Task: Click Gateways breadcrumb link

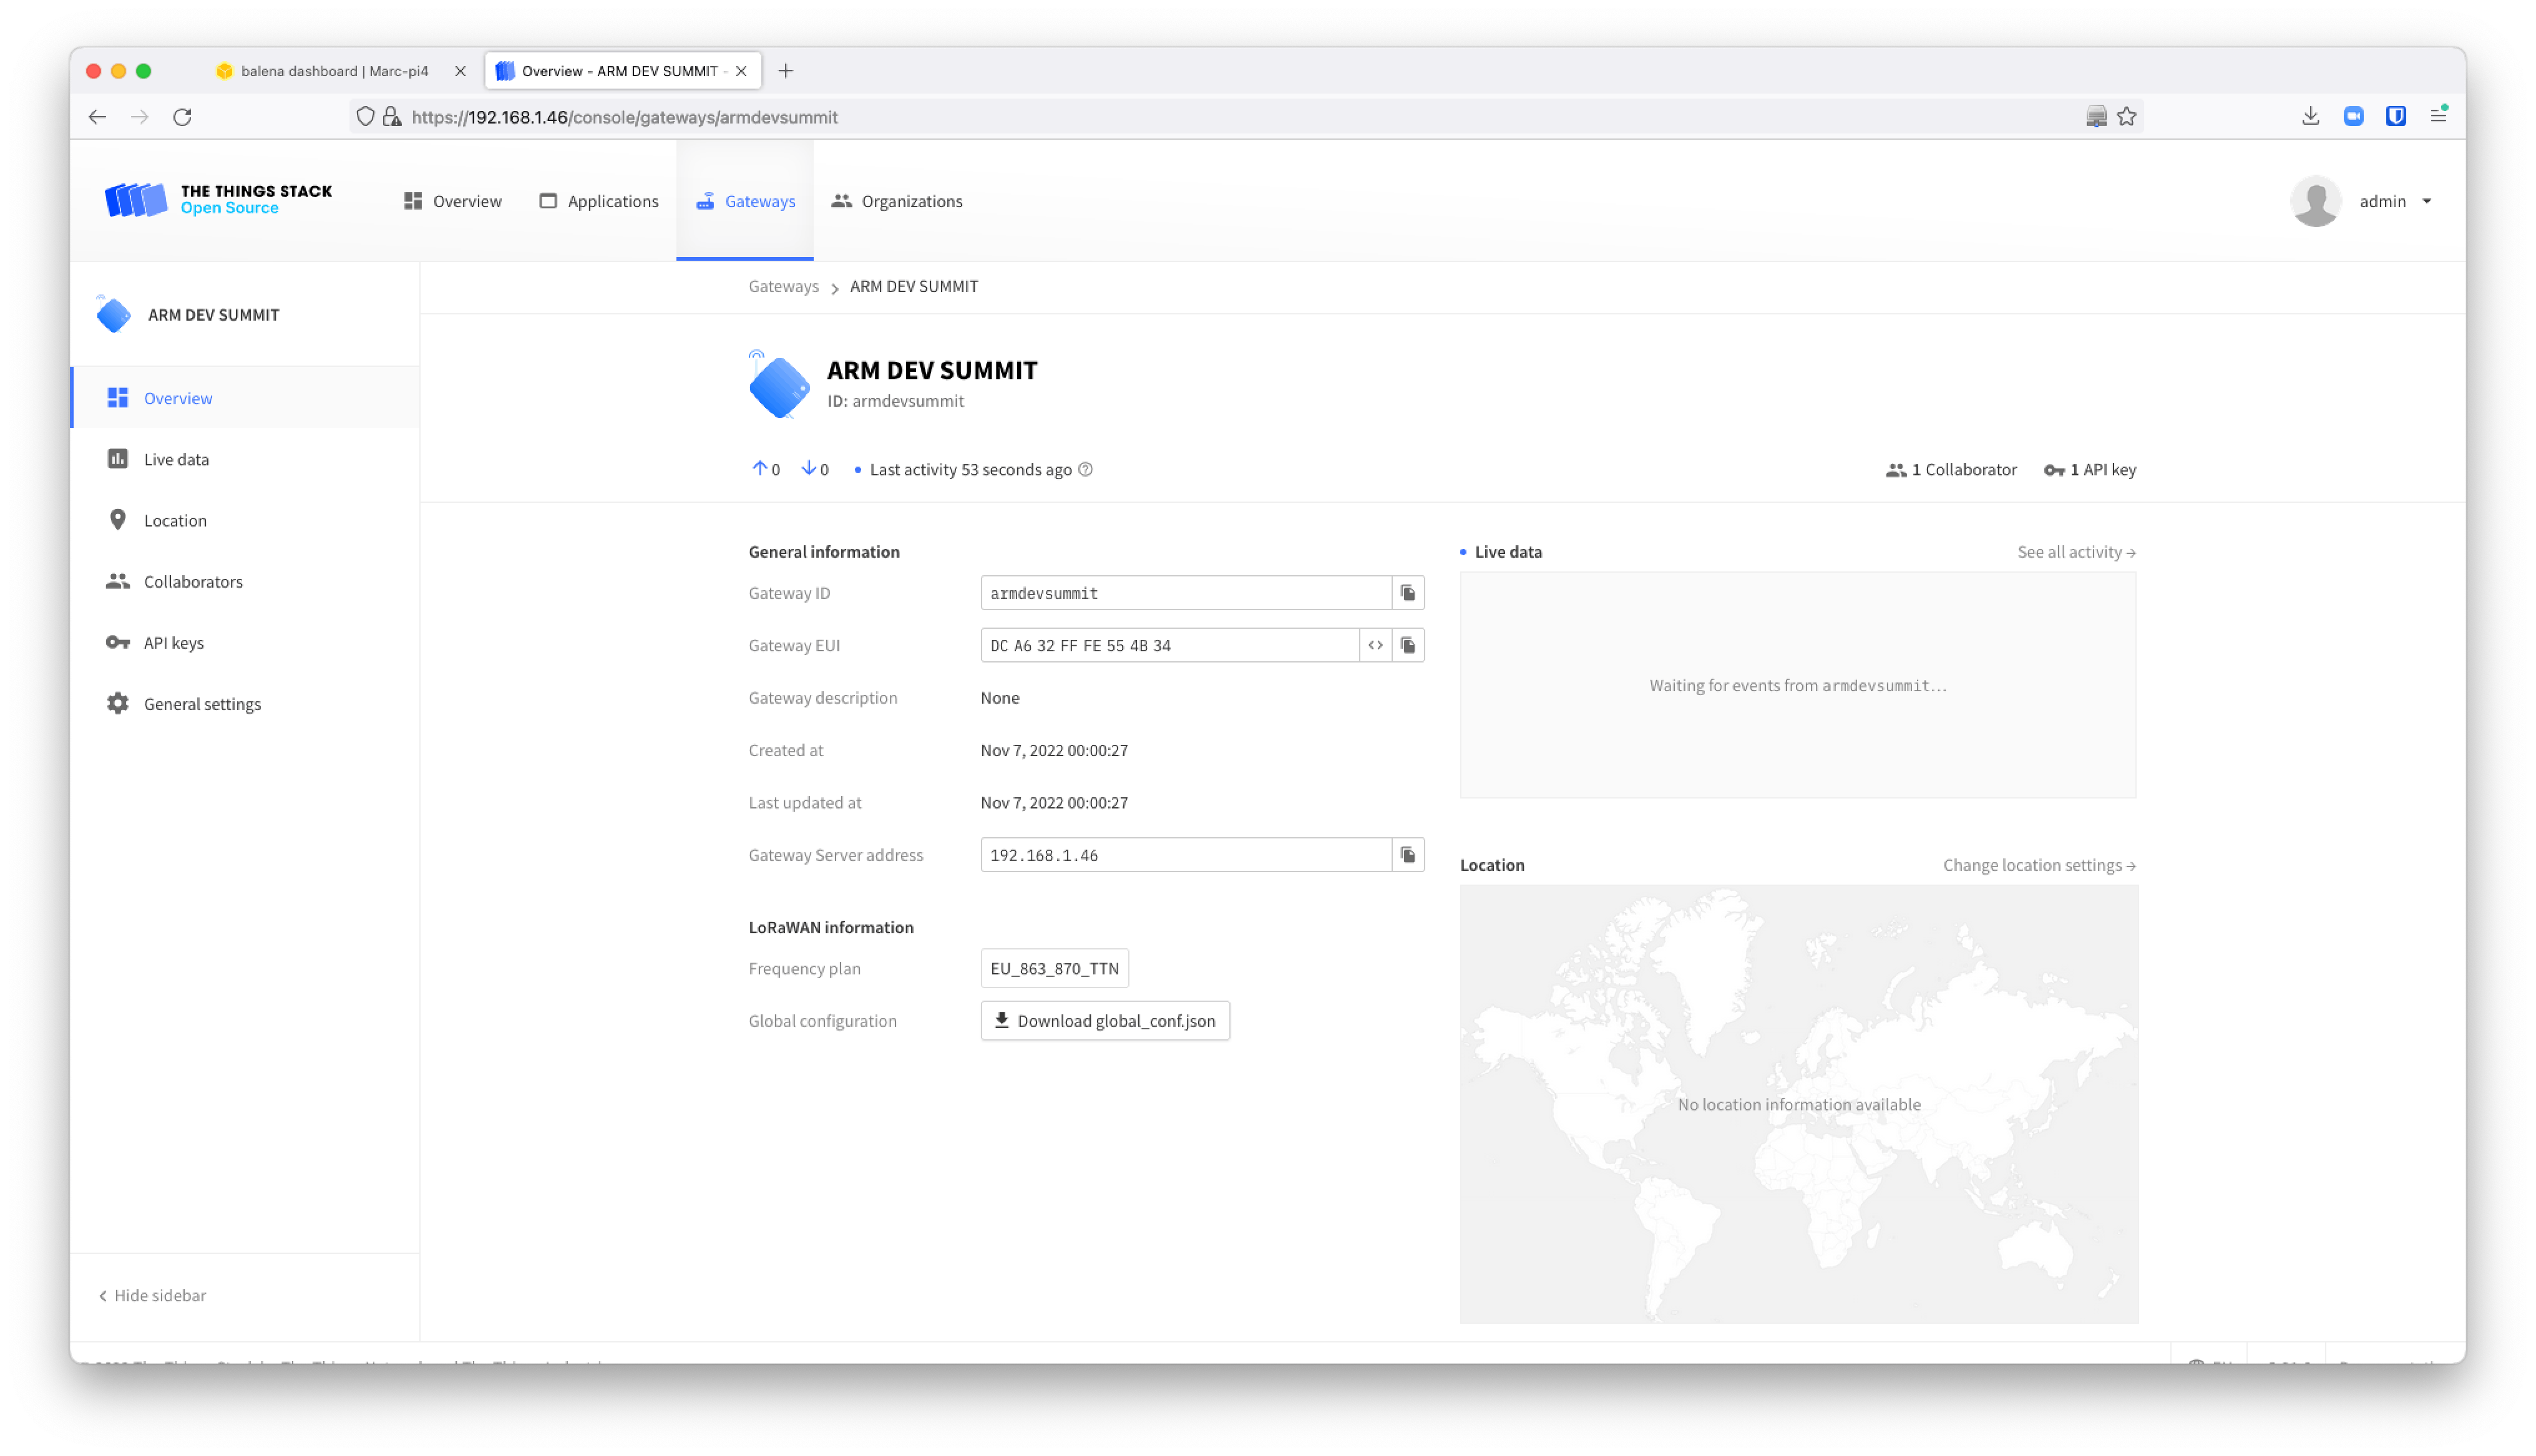Action: click(783, 286)
